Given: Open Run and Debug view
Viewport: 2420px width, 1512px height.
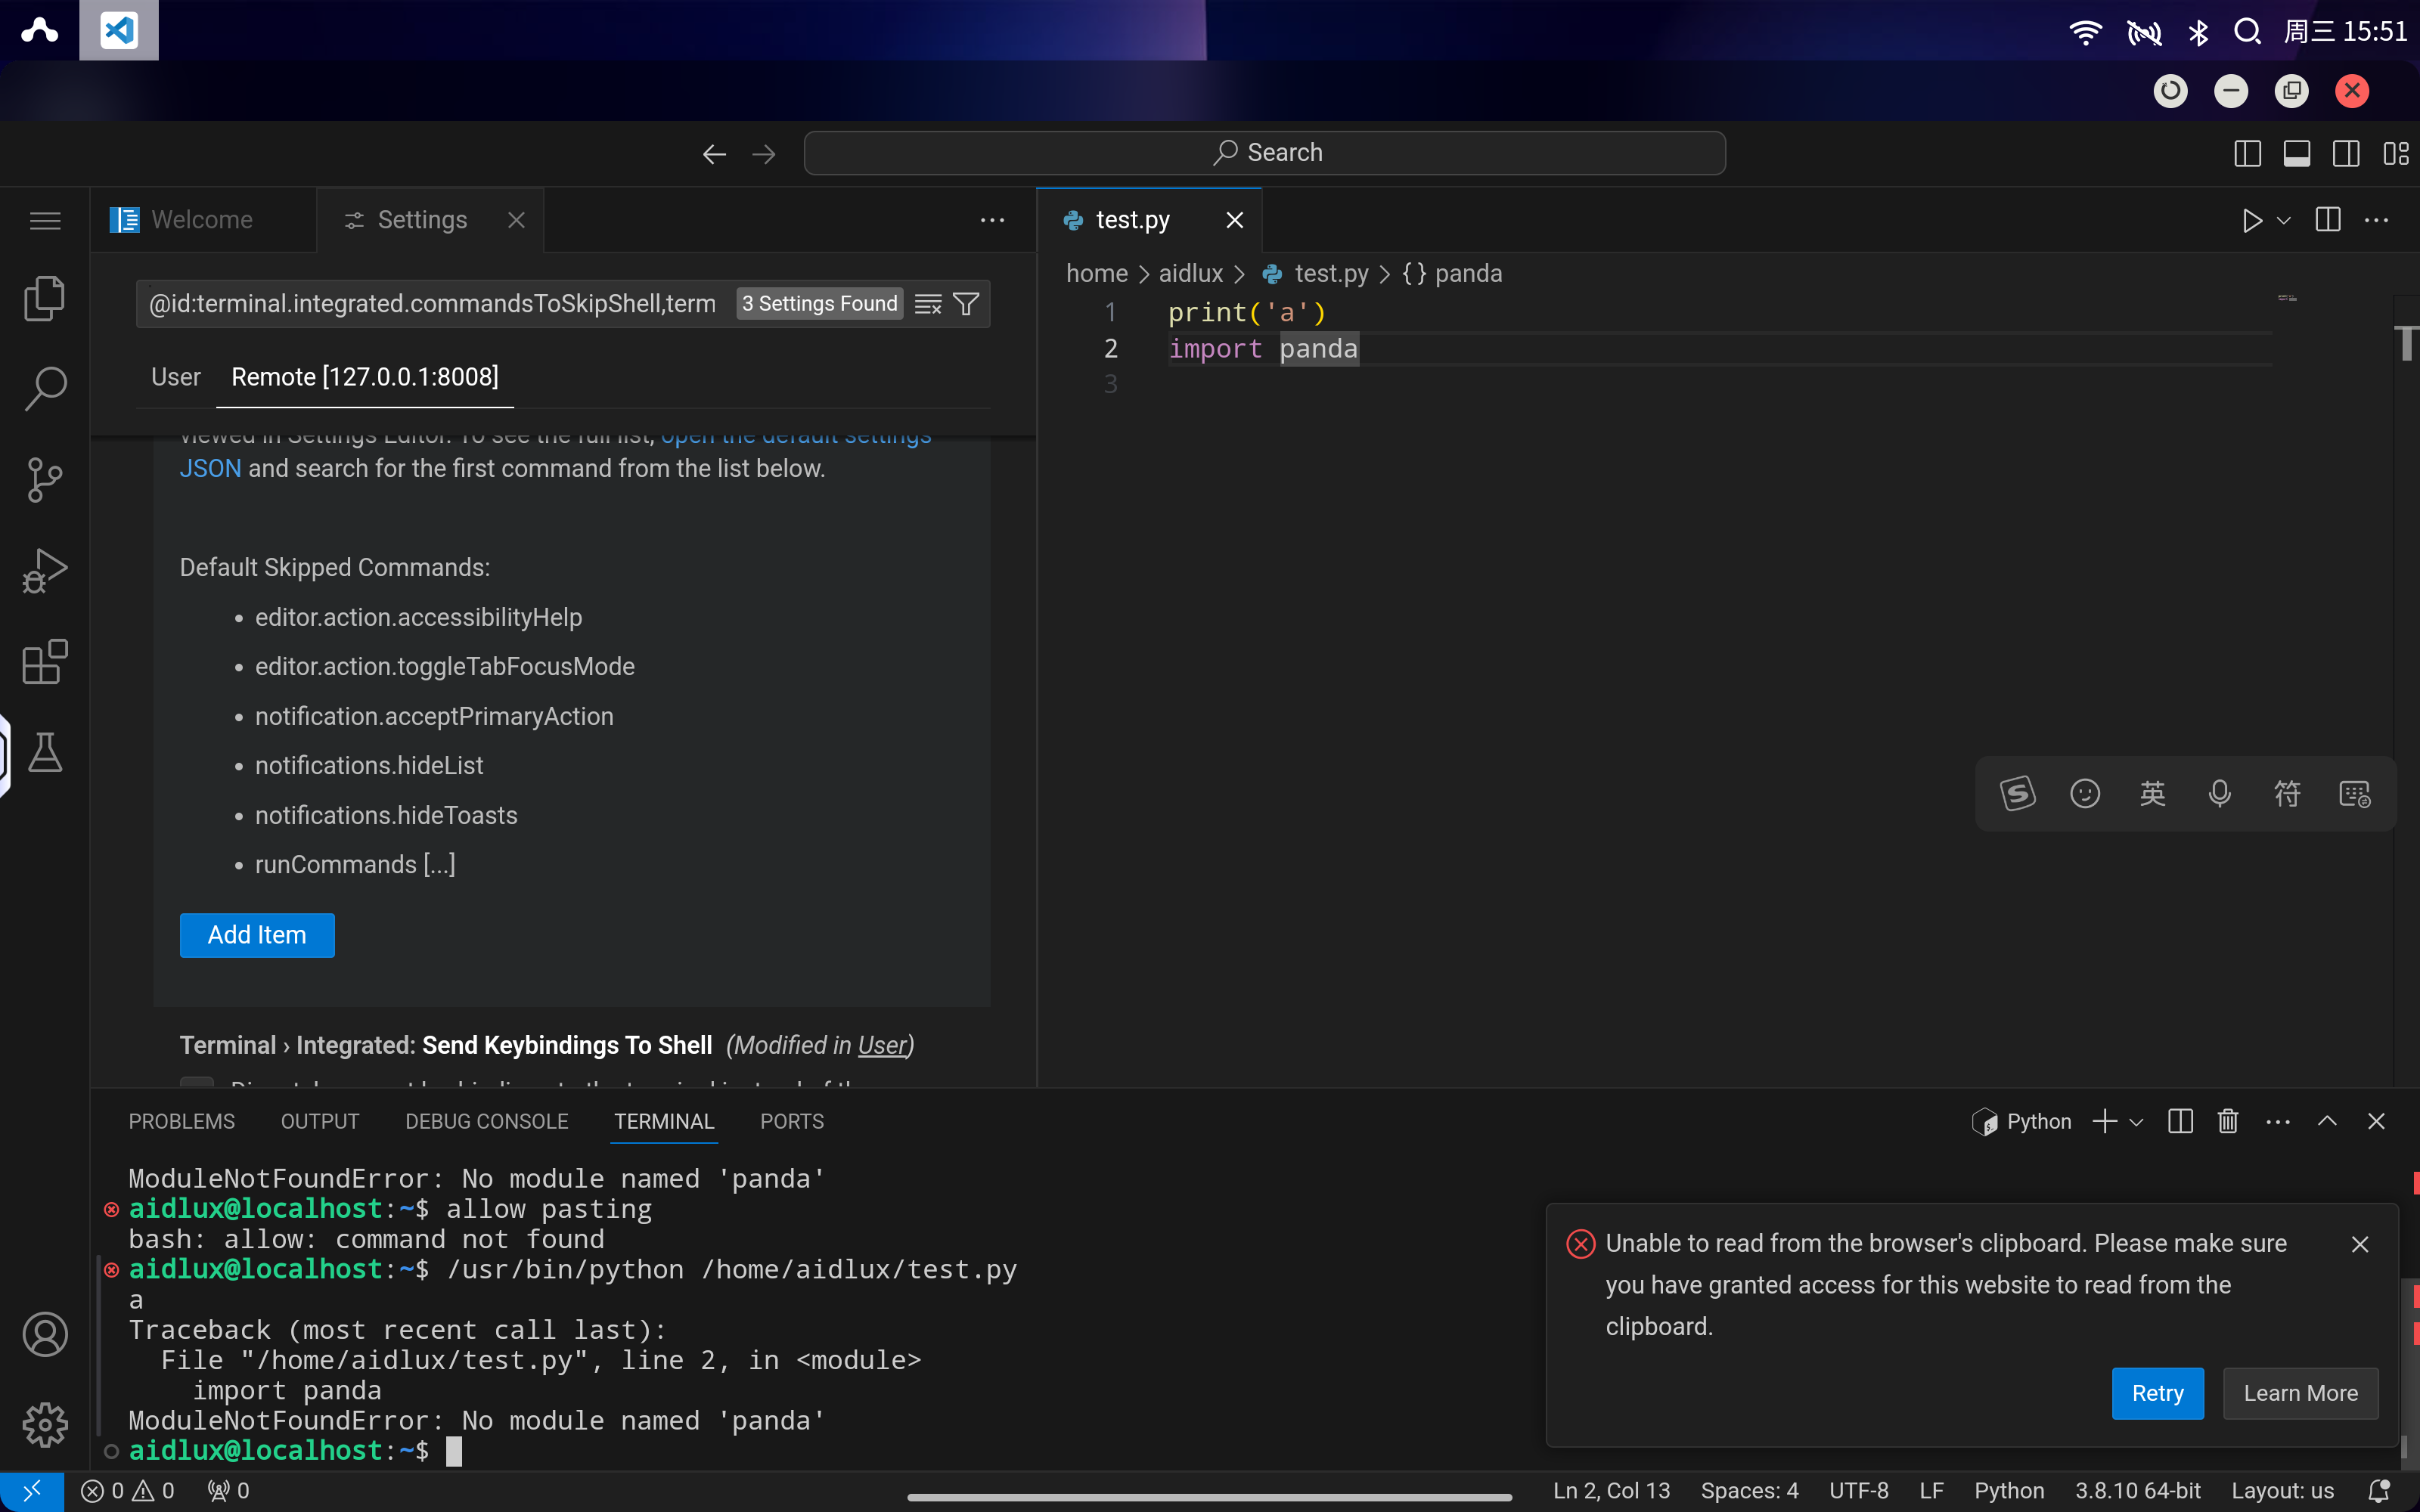Looking at the screenshot, I should point(45,570).
